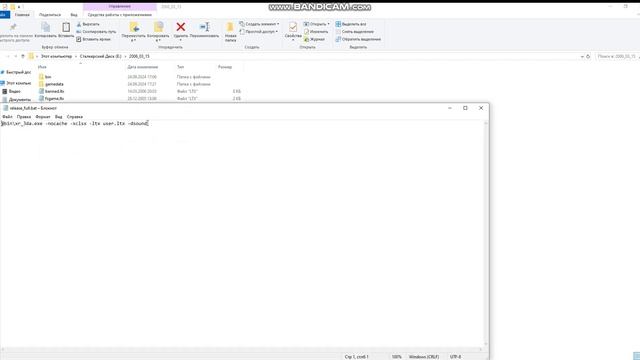Click Журнал in the Открыть group
The image size is (640, 360).
click(314, 39)
